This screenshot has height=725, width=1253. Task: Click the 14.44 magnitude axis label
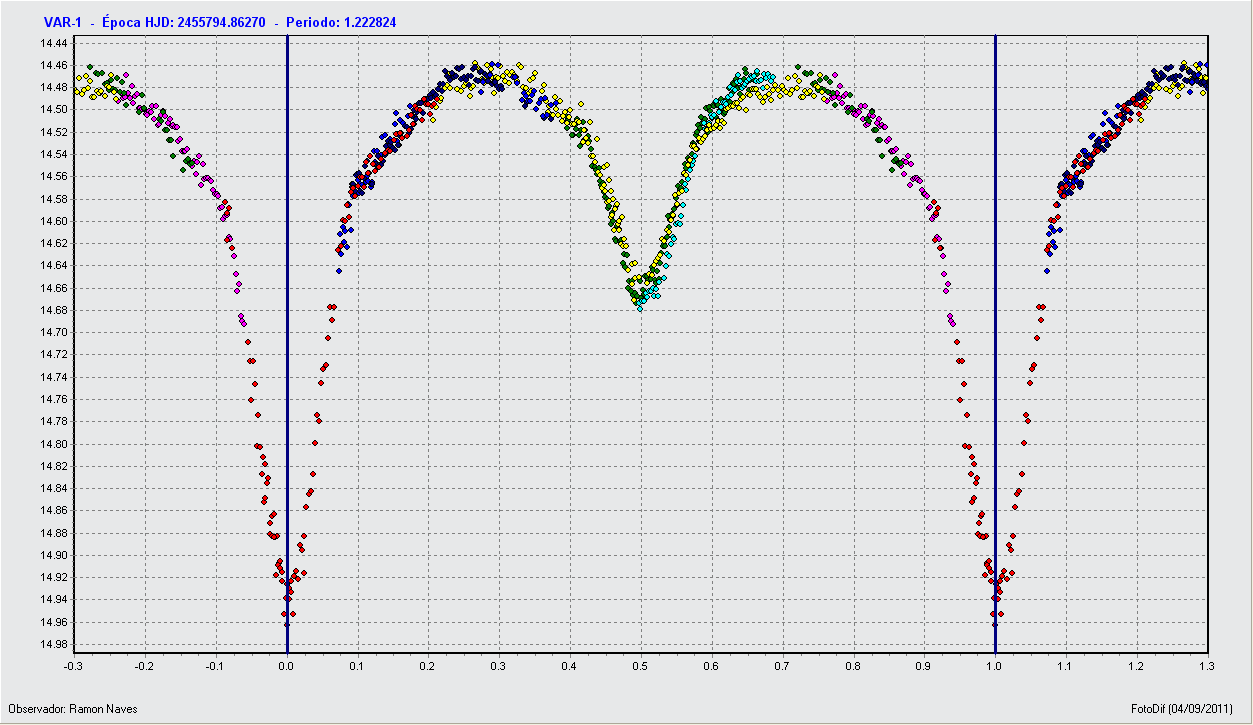[54, 43]
